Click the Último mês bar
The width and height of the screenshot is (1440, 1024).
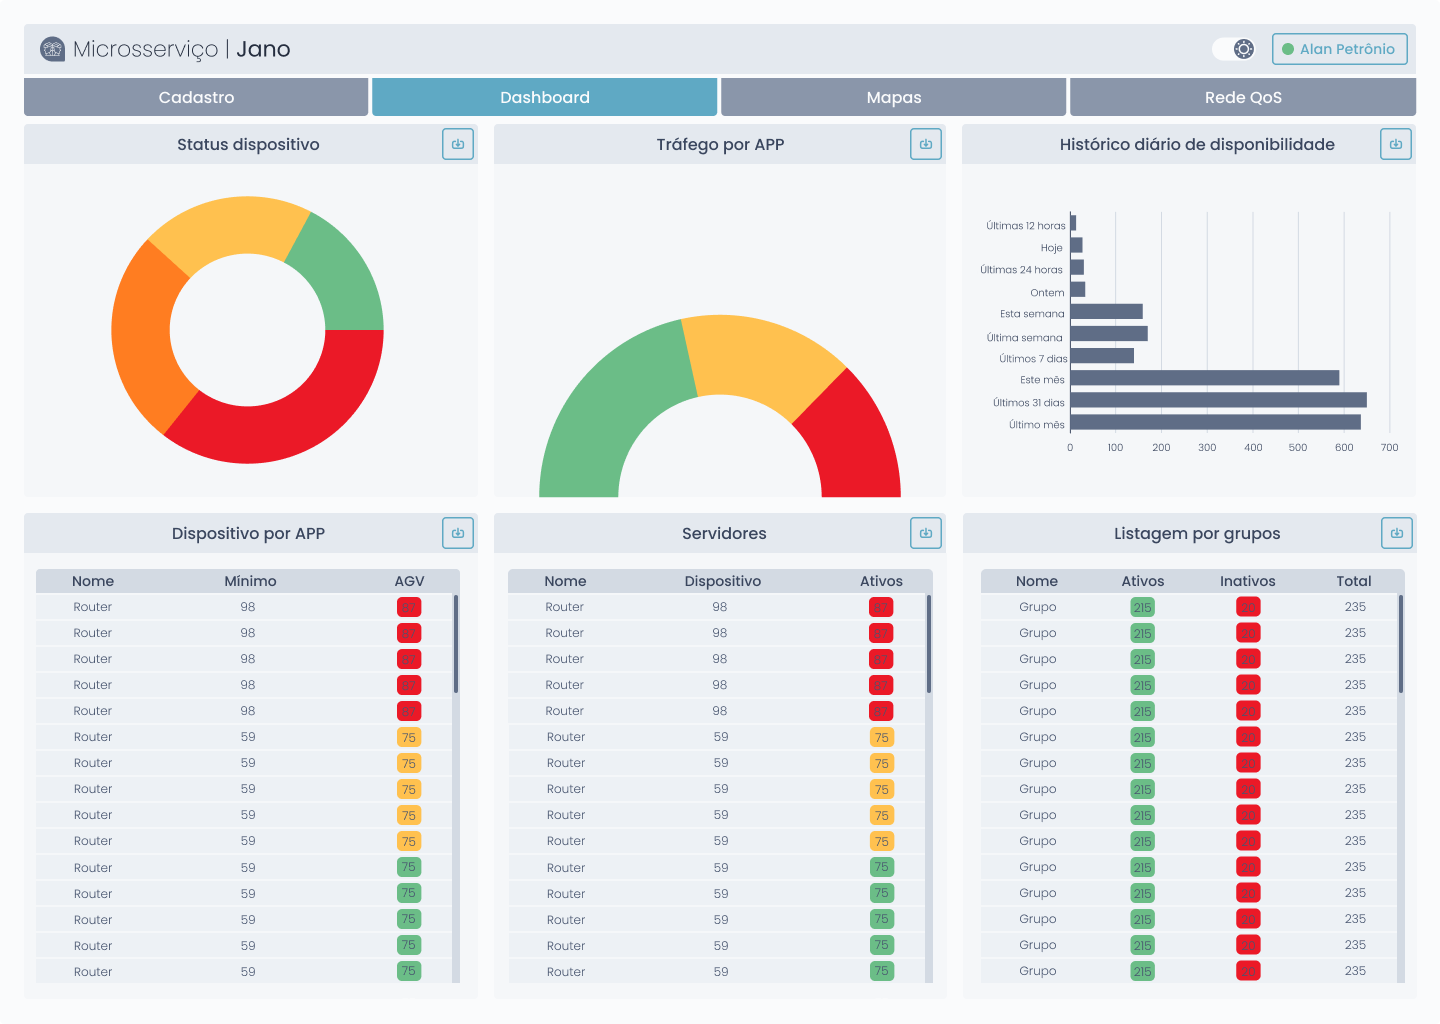click(1215, 422)
